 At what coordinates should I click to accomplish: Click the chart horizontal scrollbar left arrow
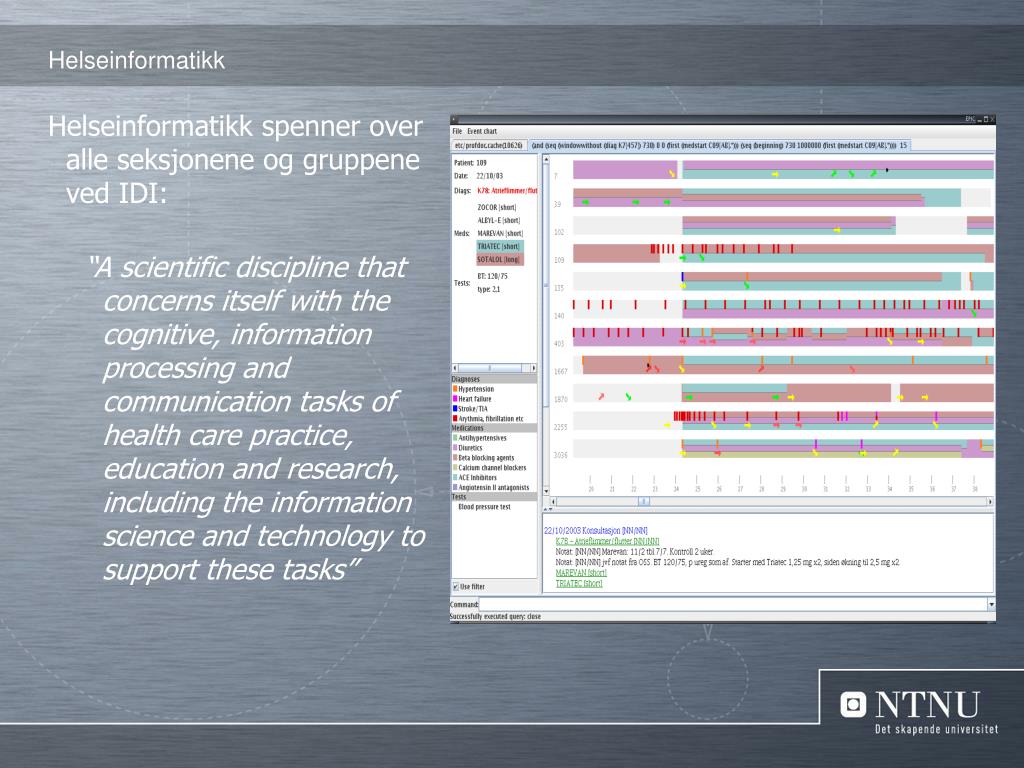click(554, 502)
